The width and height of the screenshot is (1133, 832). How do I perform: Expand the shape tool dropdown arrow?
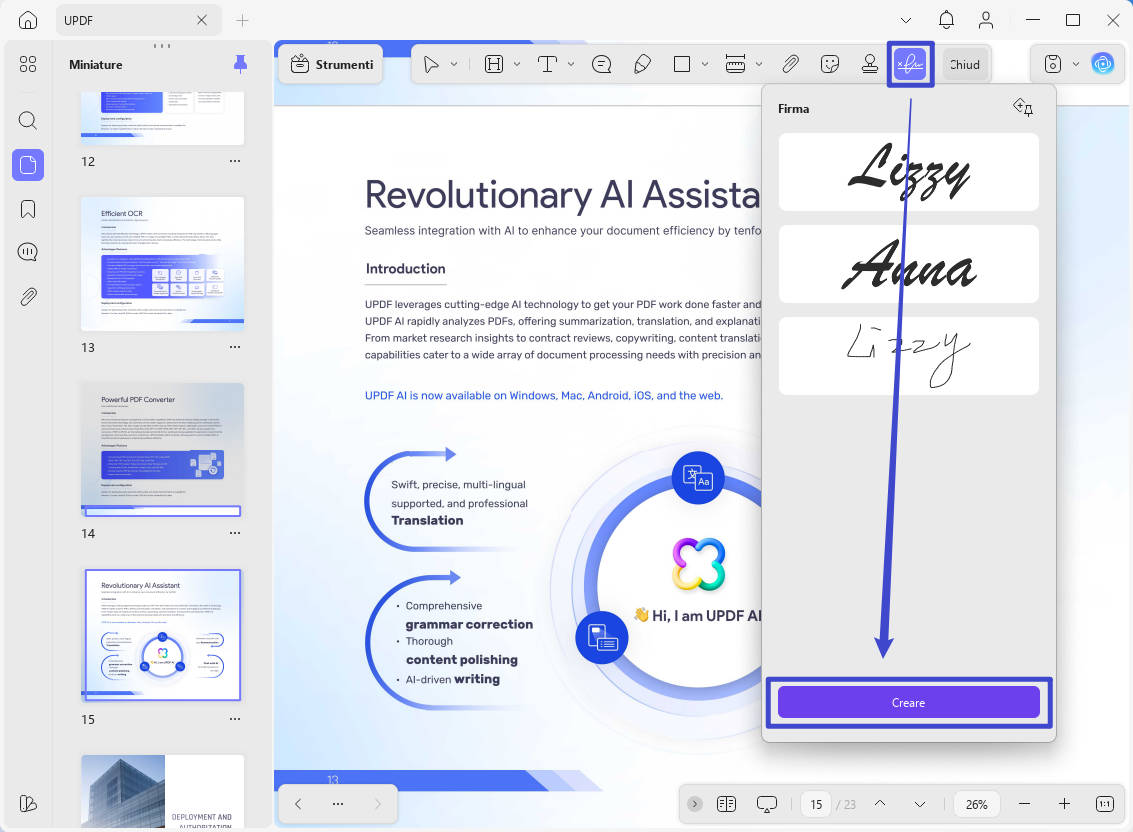[705, 64]
